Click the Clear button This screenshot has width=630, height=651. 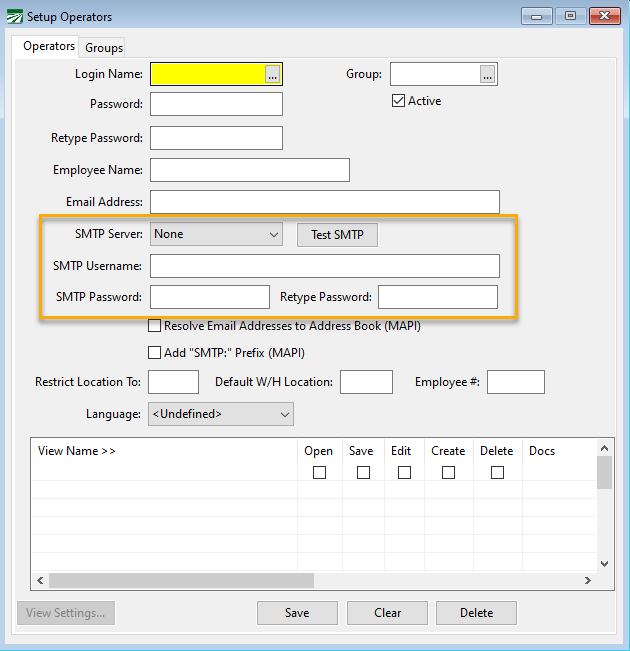point(388,613)
